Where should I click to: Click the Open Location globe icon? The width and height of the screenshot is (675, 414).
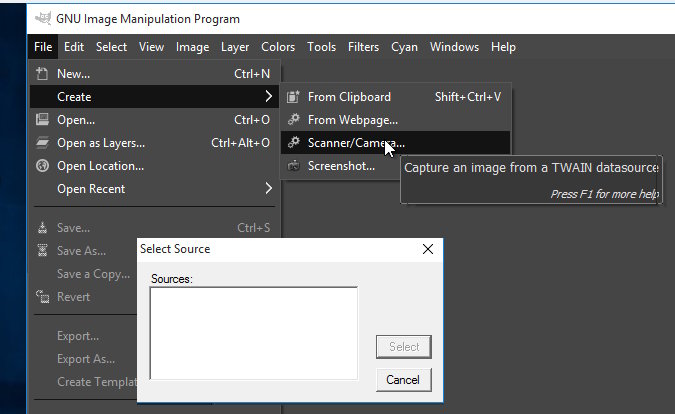tap(42, 166)
